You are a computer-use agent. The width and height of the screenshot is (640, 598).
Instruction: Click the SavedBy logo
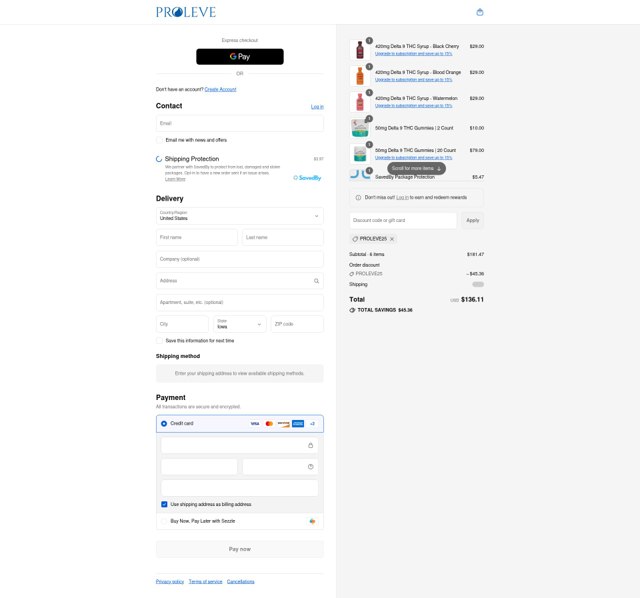coord(307,178)
